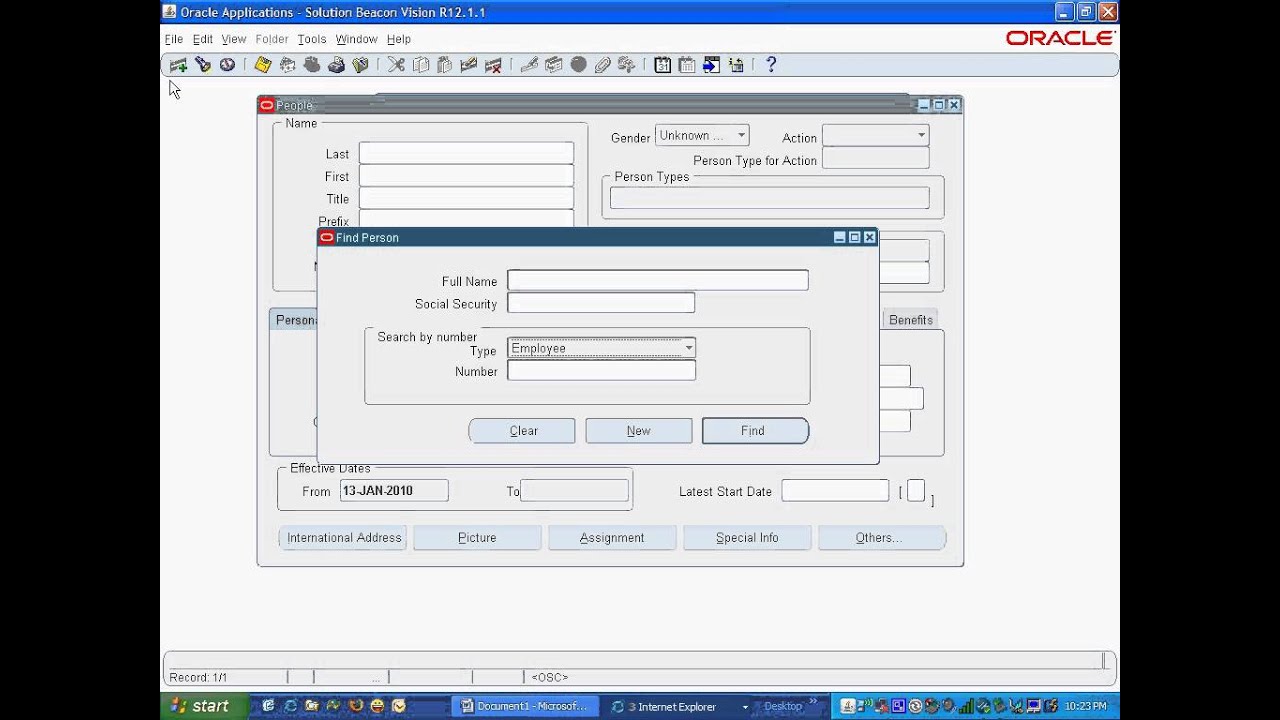This screenshot has height=720, width=1280.
Task: Click the Folder Tools toolbar icon
Action: point(627,65)
